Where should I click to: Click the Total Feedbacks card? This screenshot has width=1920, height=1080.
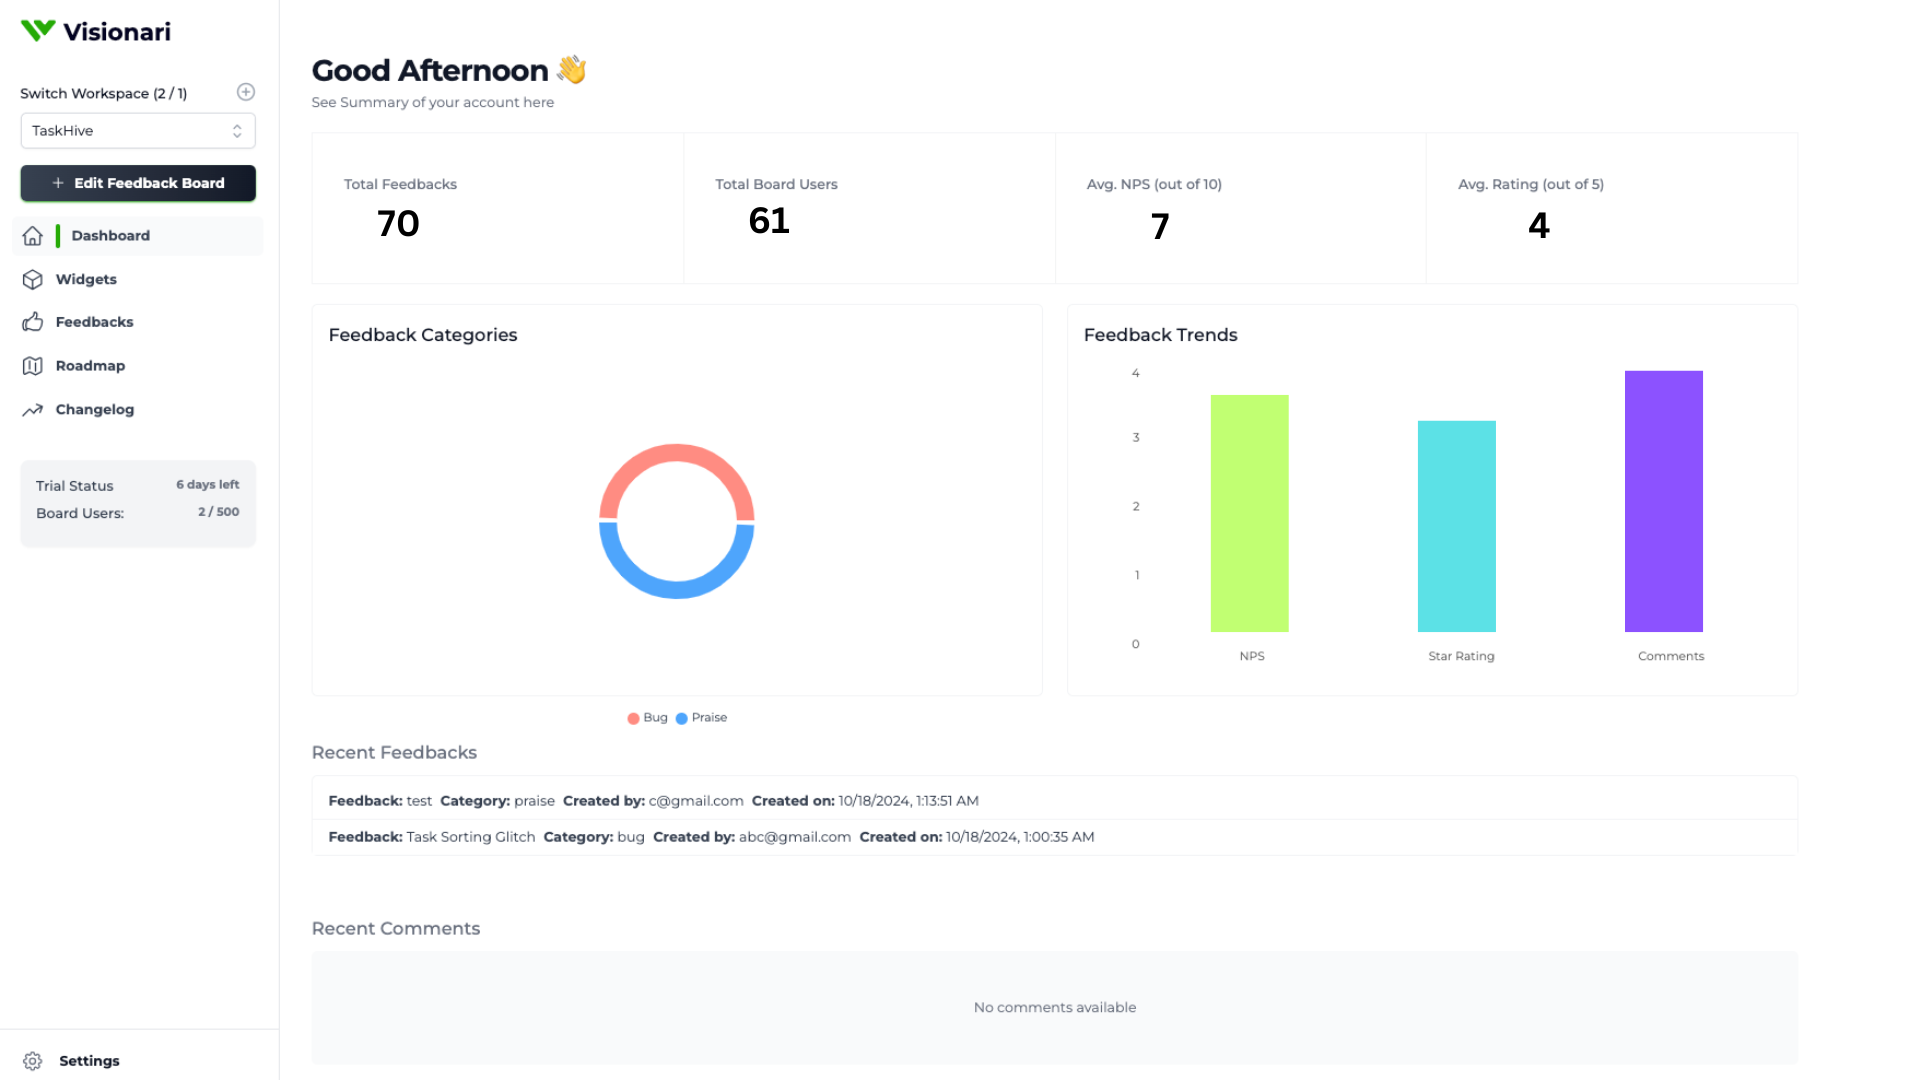click(497, 208)
